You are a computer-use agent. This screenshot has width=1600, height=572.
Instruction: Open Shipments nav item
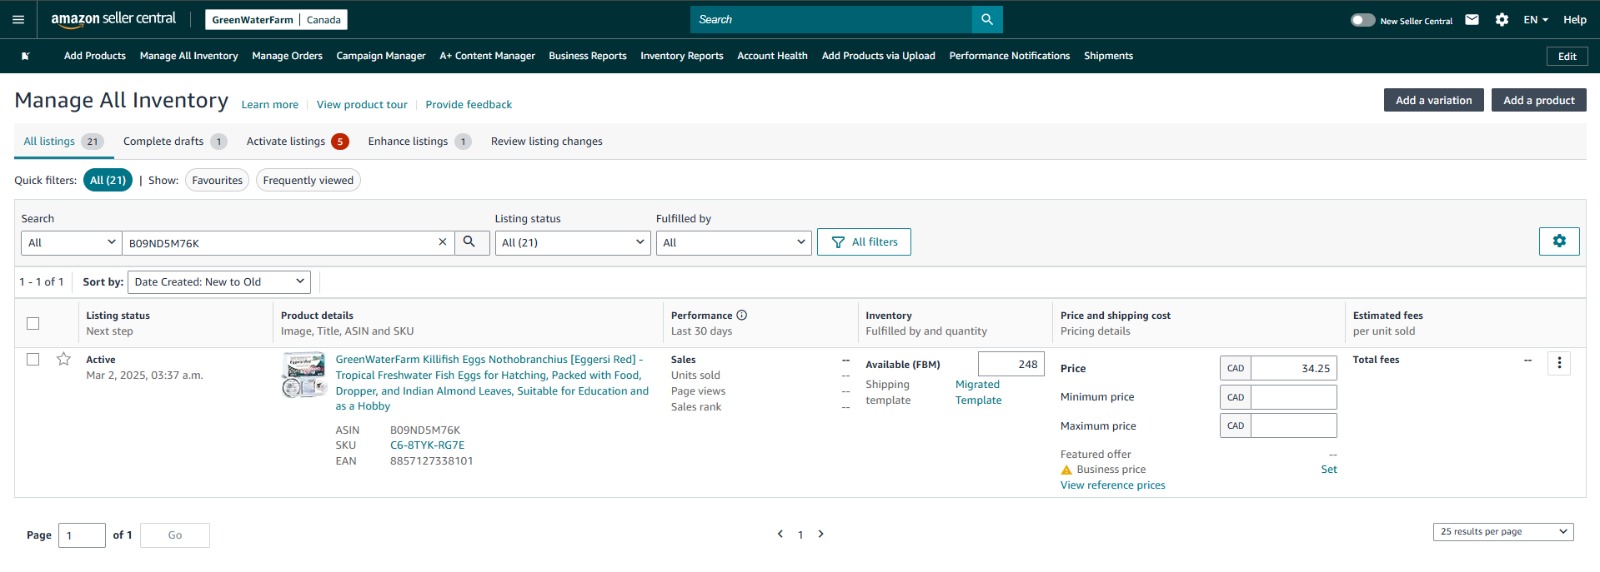click(1109, 56)
